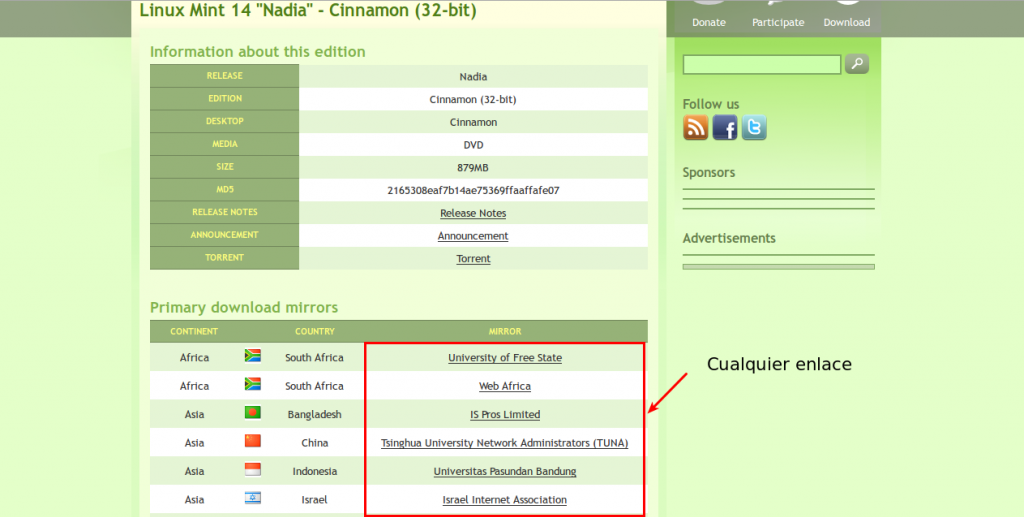Click the Indonesia flag icon
This screenshot has width=1024, height=517.
253,469
